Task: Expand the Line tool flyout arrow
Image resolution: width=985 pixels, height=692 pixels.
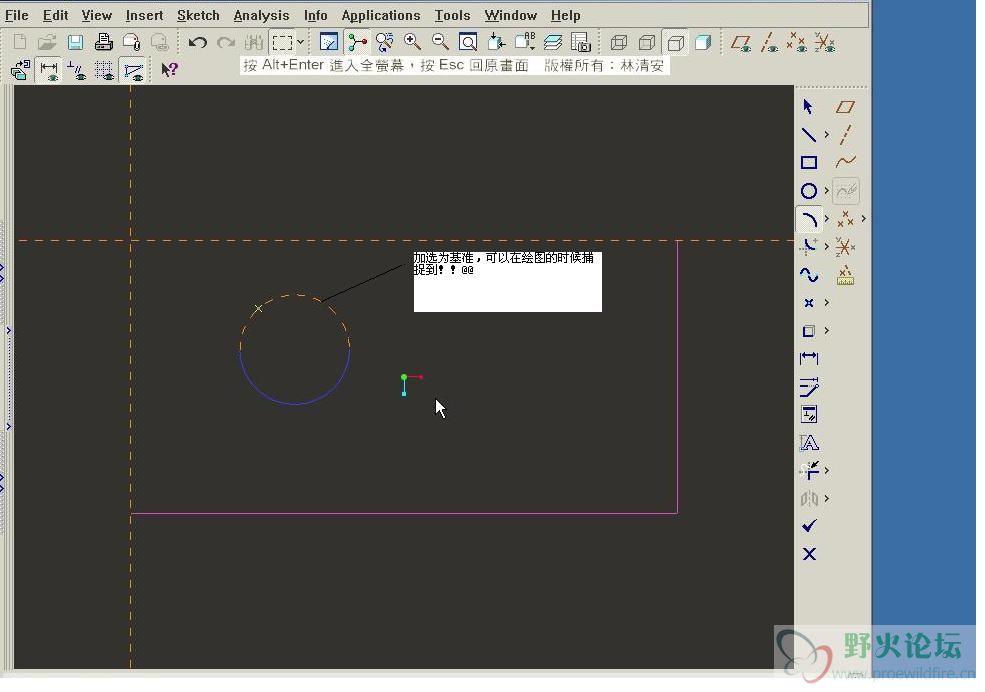Action: [x=827, y=134]
